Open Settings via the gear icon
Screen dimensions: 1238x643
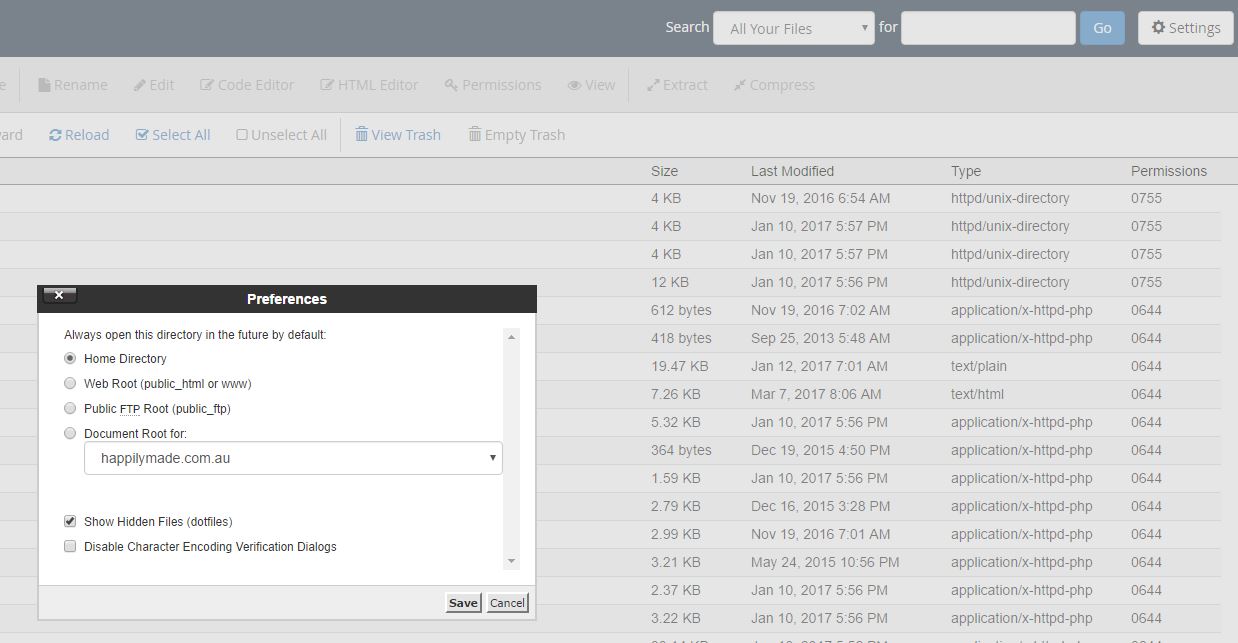(1185, 27)
